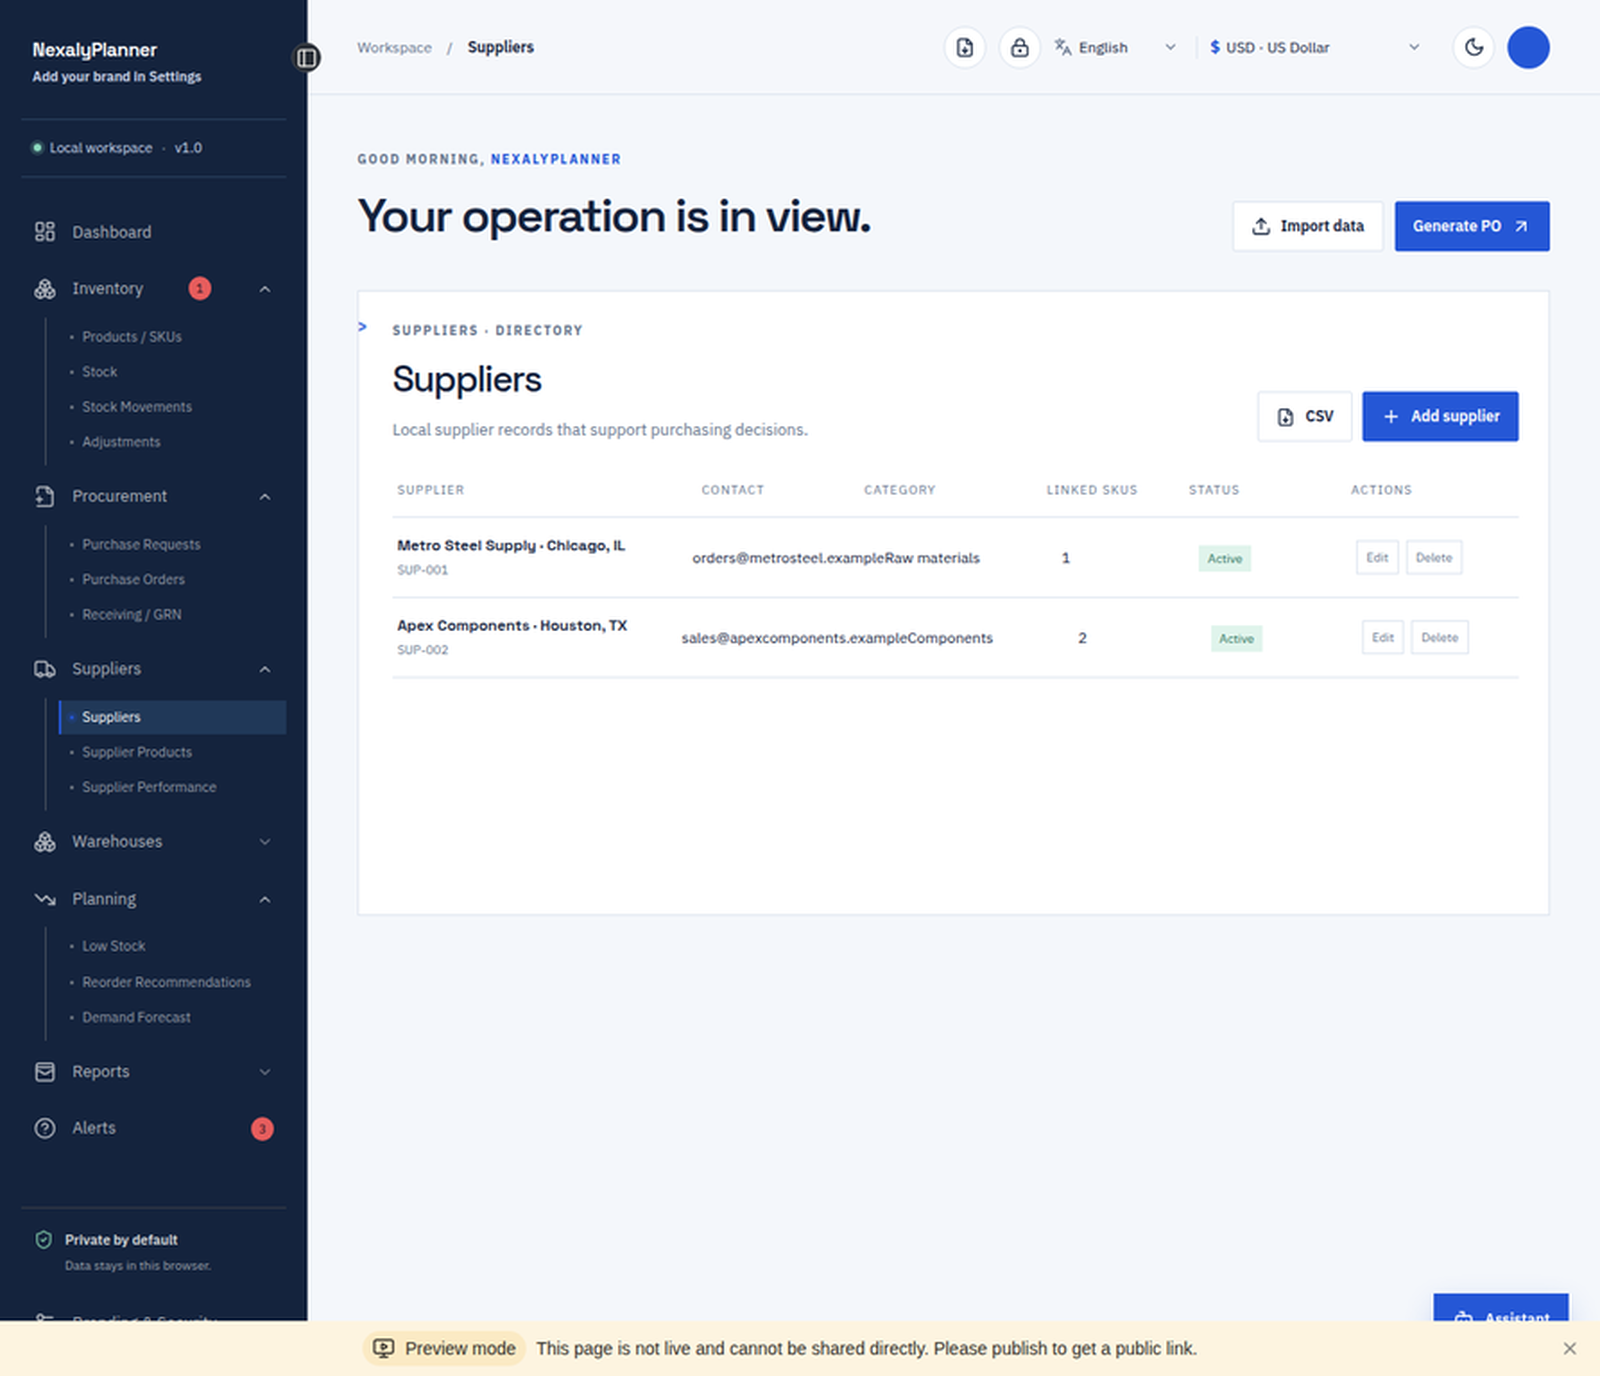1600x1376 pixels.
Task: Delete the Apex Components supplier
Action: (x=1439, y=638)
